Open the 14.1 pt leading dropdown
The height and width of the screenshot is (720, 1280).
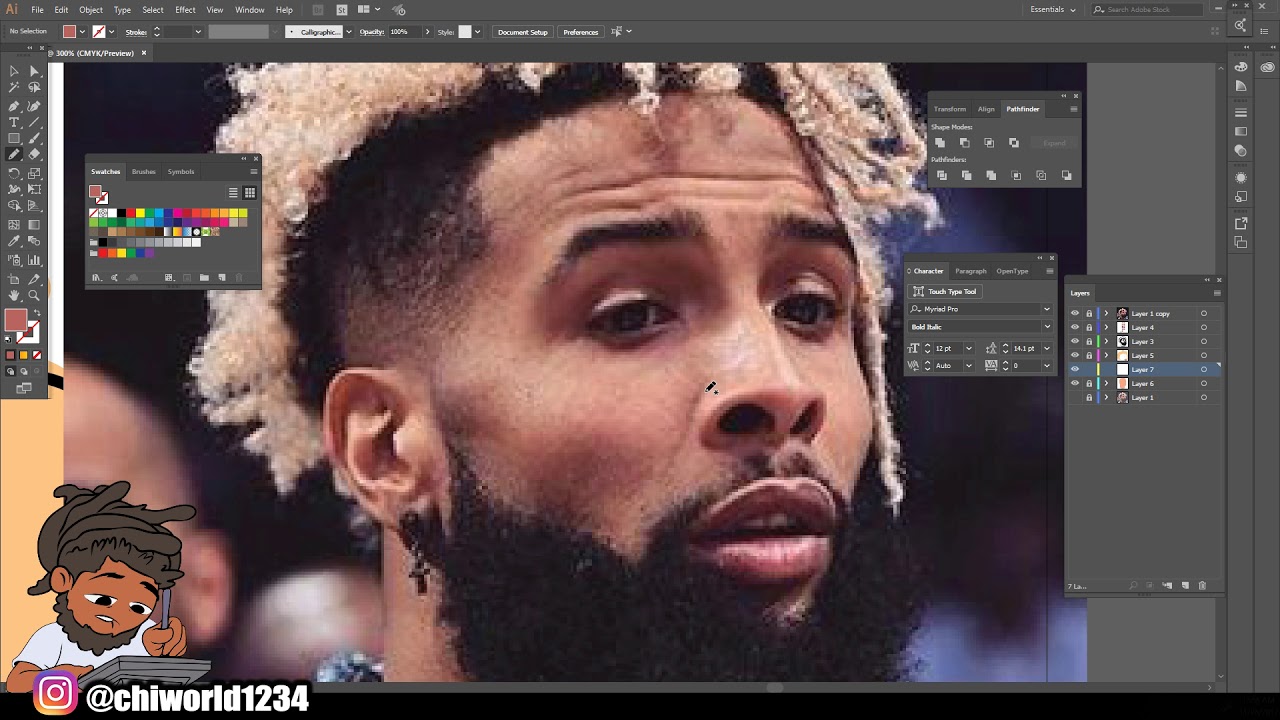1047,348
